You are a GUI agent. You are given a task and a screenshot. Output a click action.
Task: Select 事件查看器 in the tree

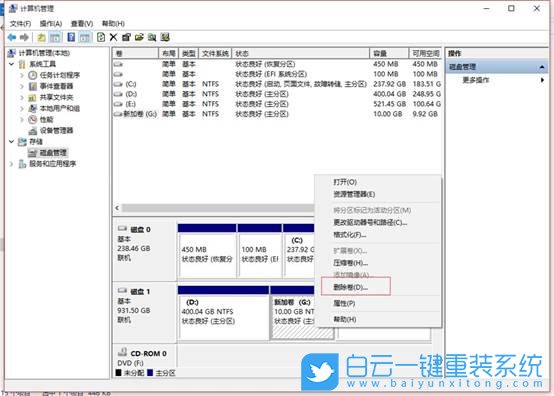pyautogui.click(x=56, y=86)
